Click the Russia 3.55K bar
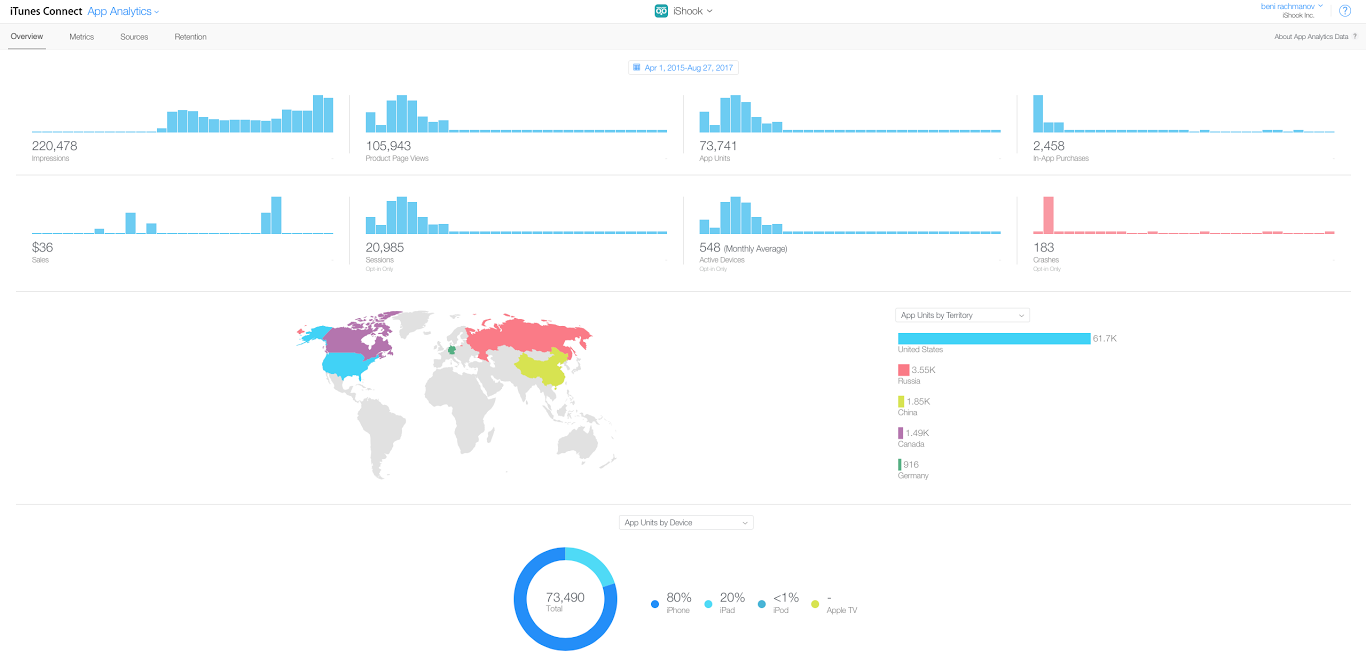This screenshot has height=668, width=1366. click(x=903, y=370)
